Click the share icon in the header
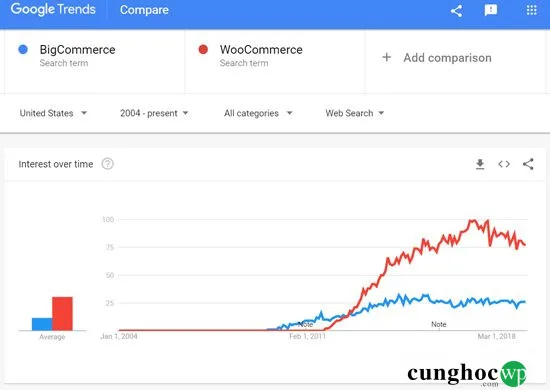Viewport: 550px width, 390px height. coord(456,11)
